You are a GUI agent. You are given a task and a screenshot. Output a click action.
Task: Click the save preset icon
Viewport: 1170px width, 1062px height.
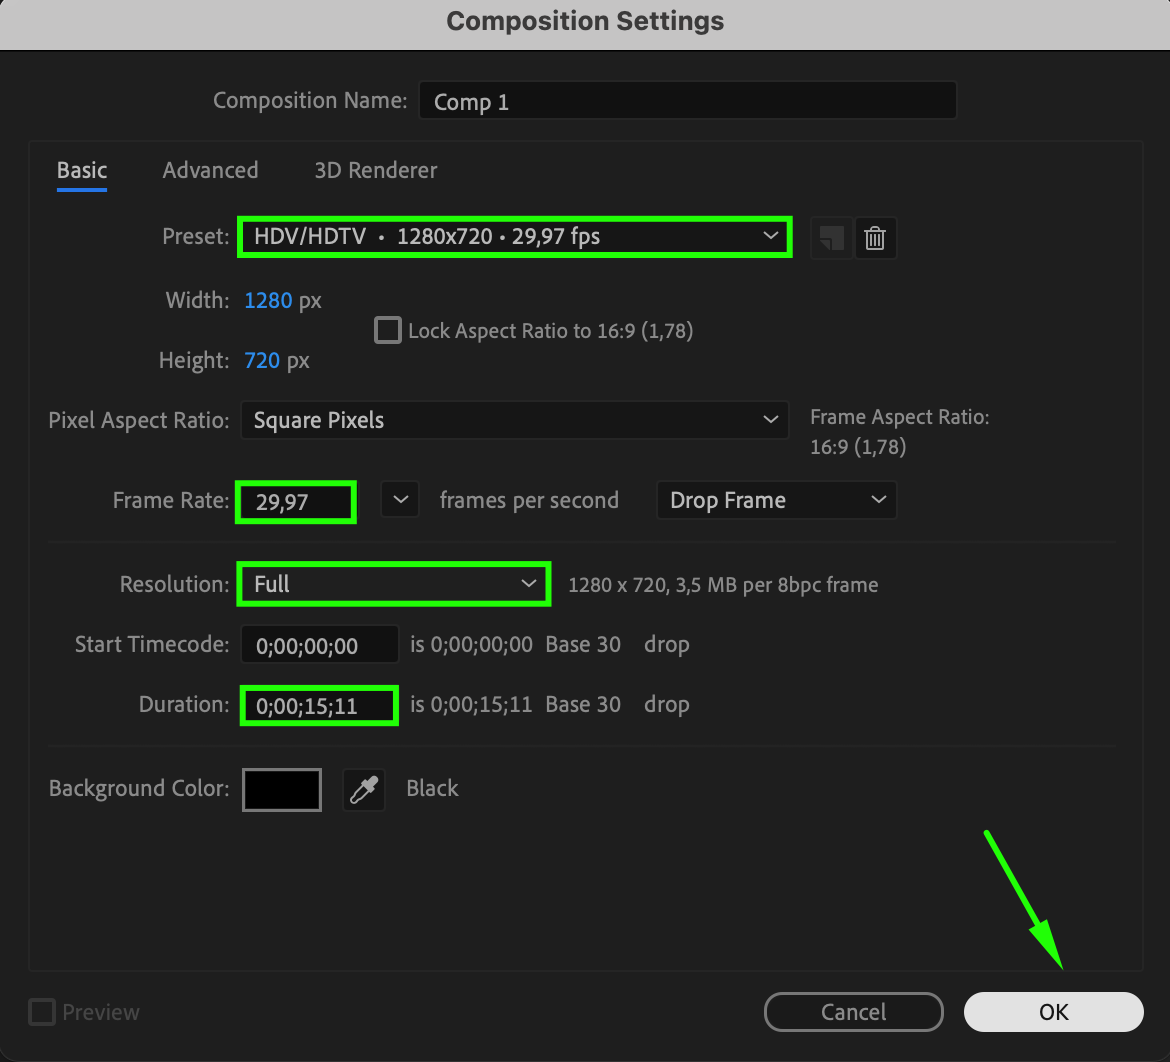[x=831, y=238]
